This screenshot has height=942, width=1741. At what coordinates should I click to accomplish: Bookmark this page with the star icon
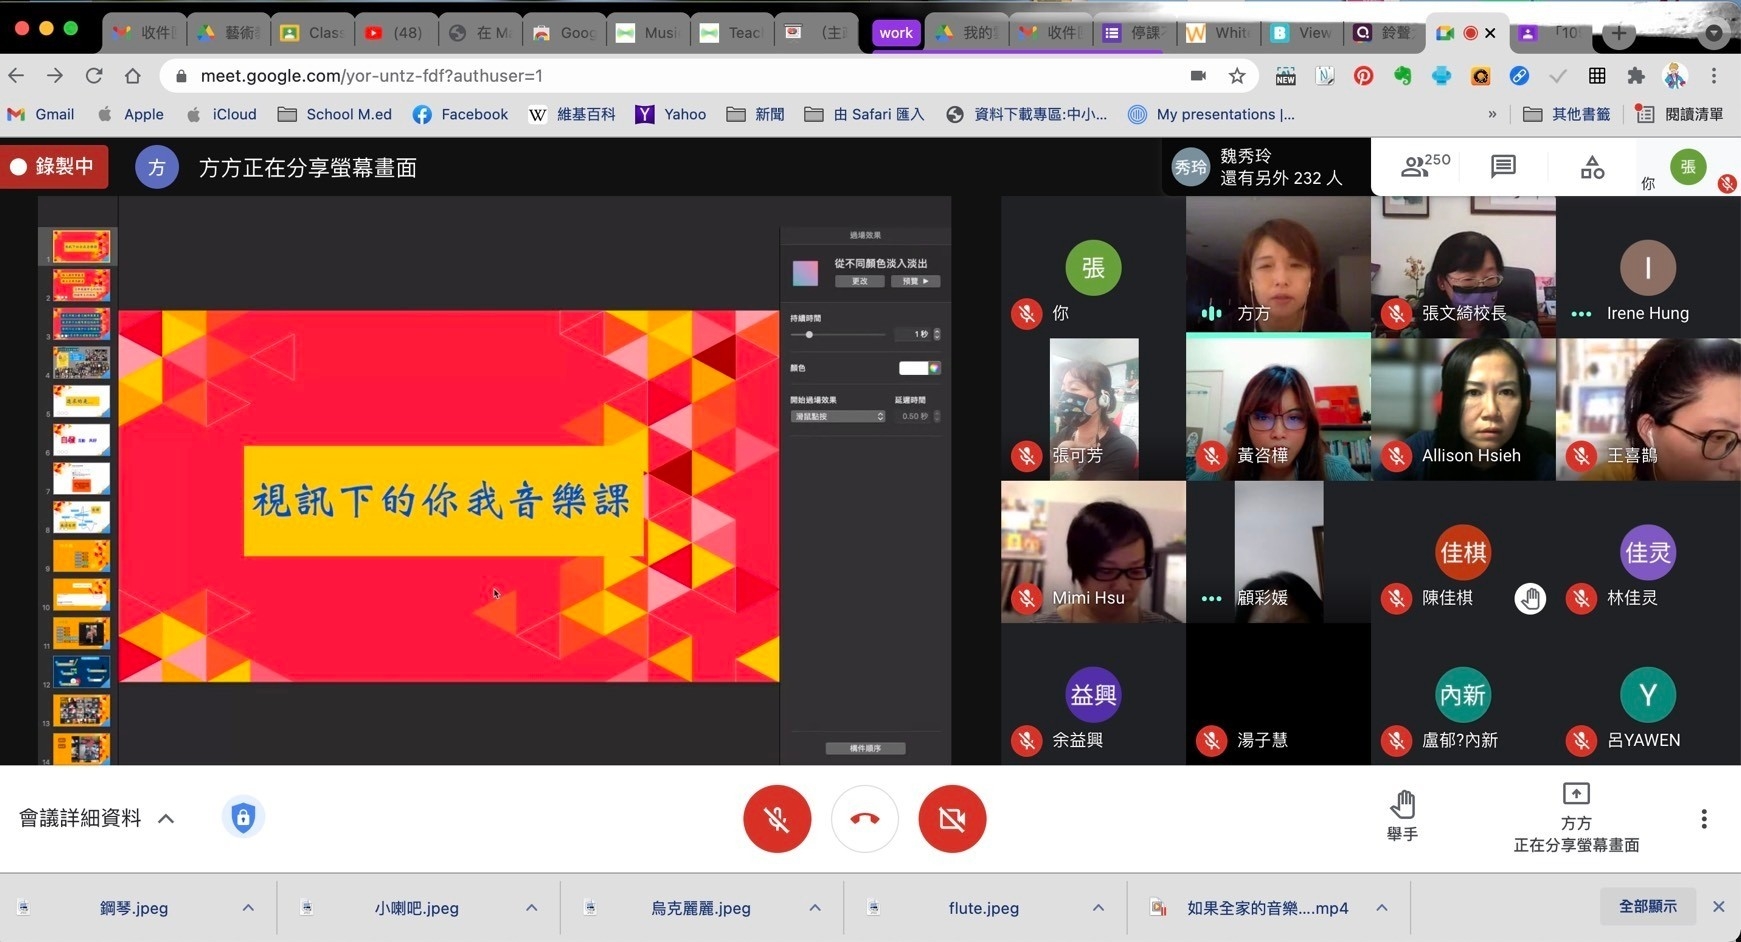click(1237, 76)
